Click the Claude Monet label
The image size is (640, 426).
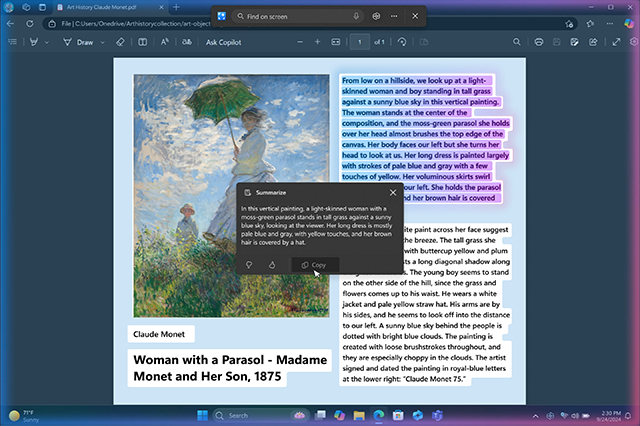point(159,334)
